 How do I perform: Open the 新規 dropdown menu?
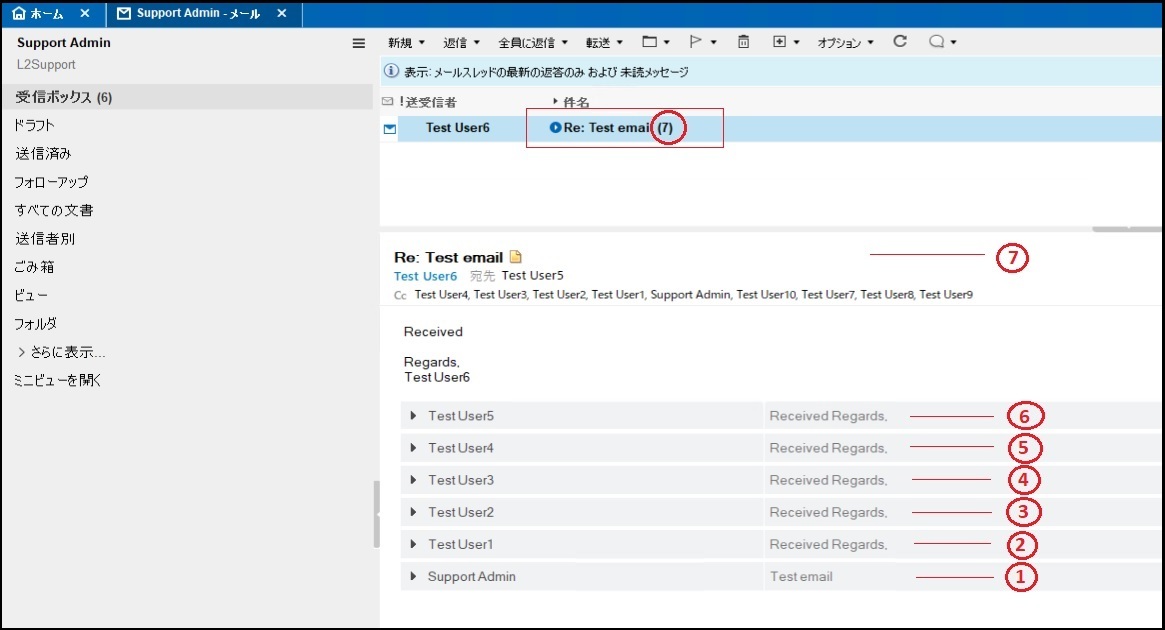(x=406, y=43)
